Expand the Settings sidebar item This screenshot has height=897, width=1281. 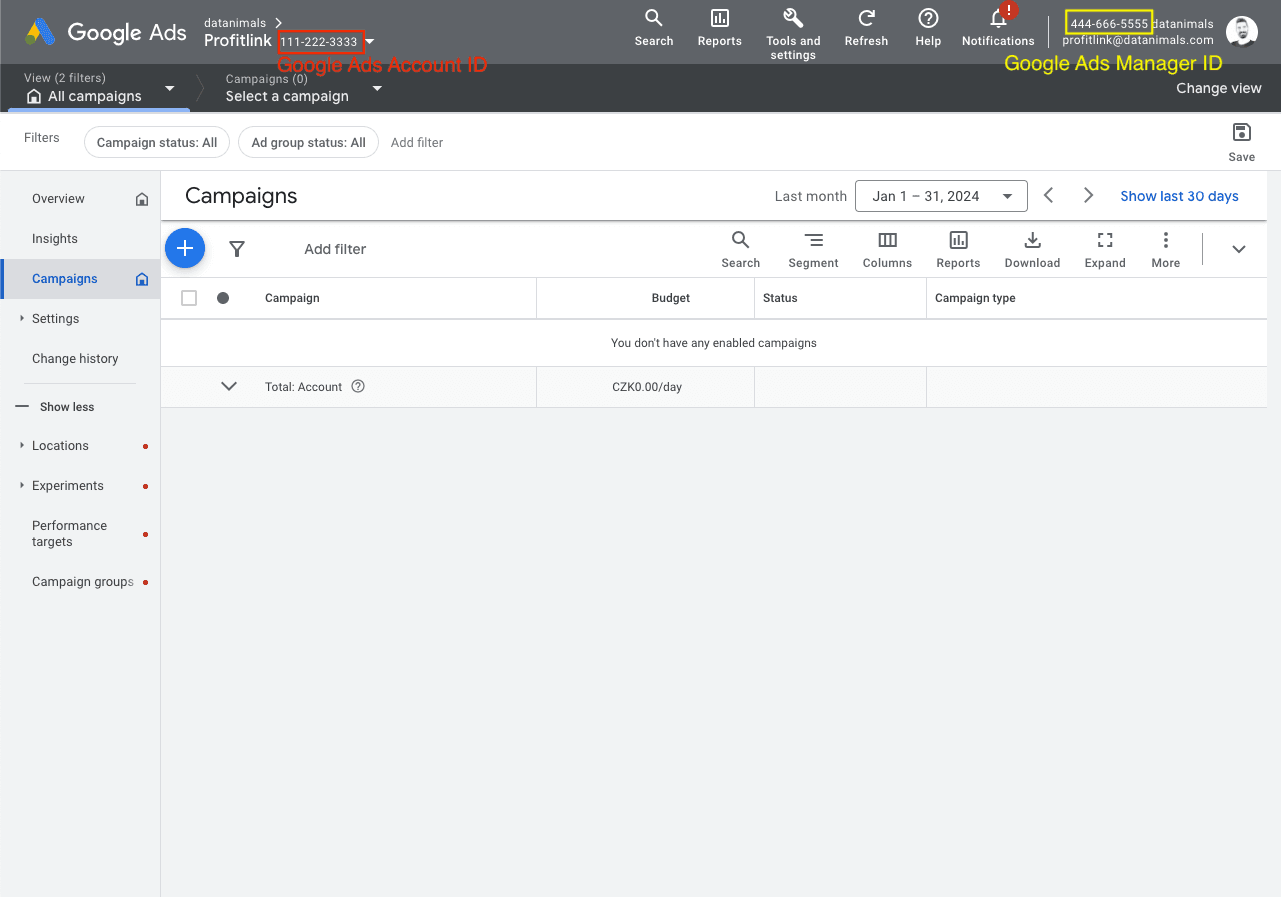22,318
